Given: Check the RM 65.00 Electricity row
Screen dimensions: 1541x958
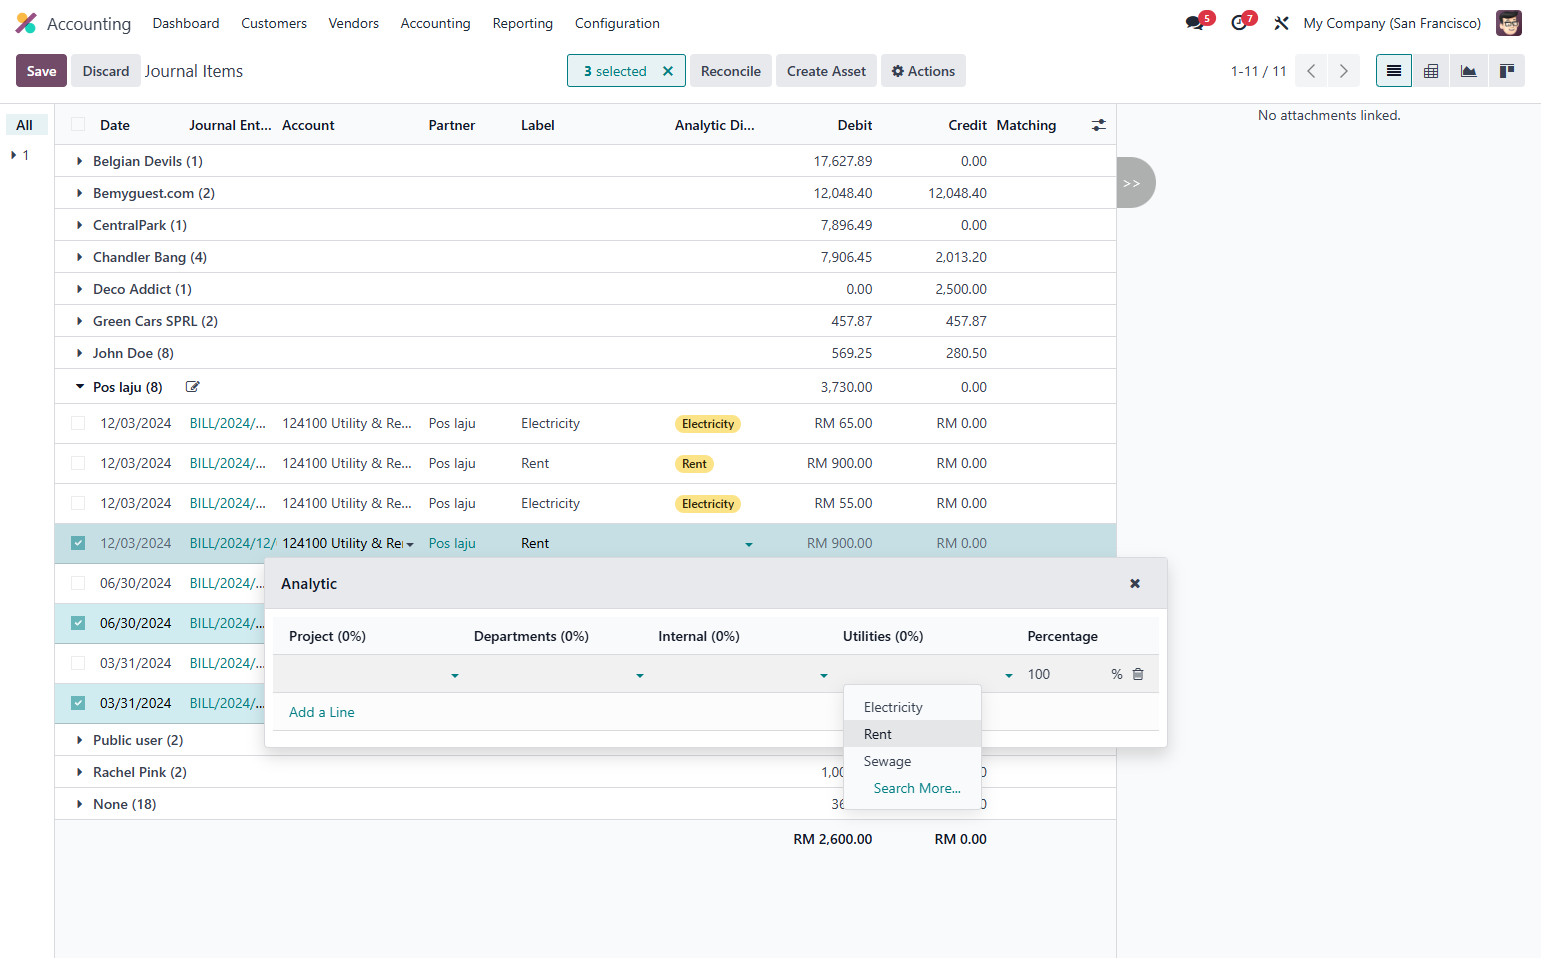Looking at the screenshot, I should pos(78,423).
